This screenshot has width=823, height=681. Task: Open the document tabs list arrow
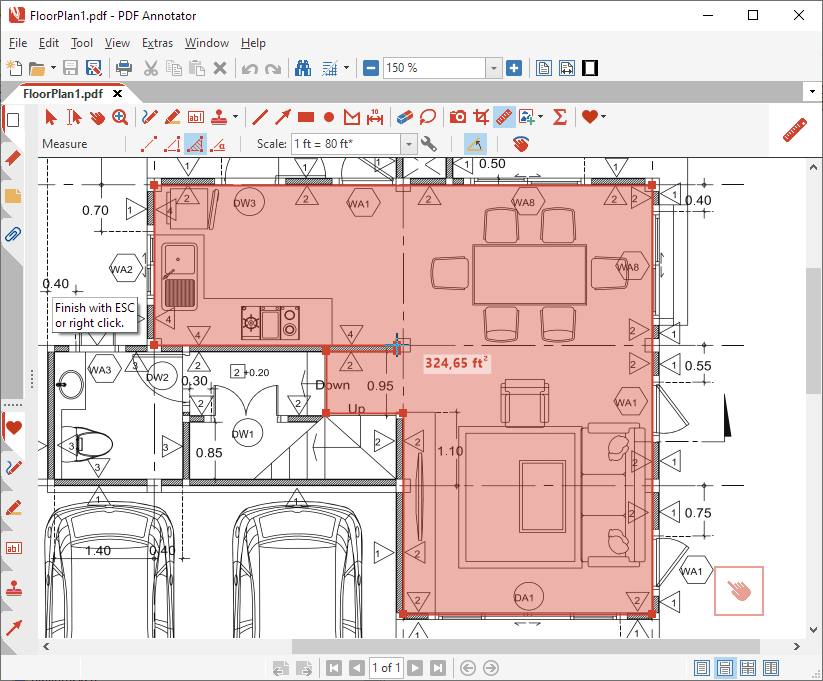click(813, 91)
